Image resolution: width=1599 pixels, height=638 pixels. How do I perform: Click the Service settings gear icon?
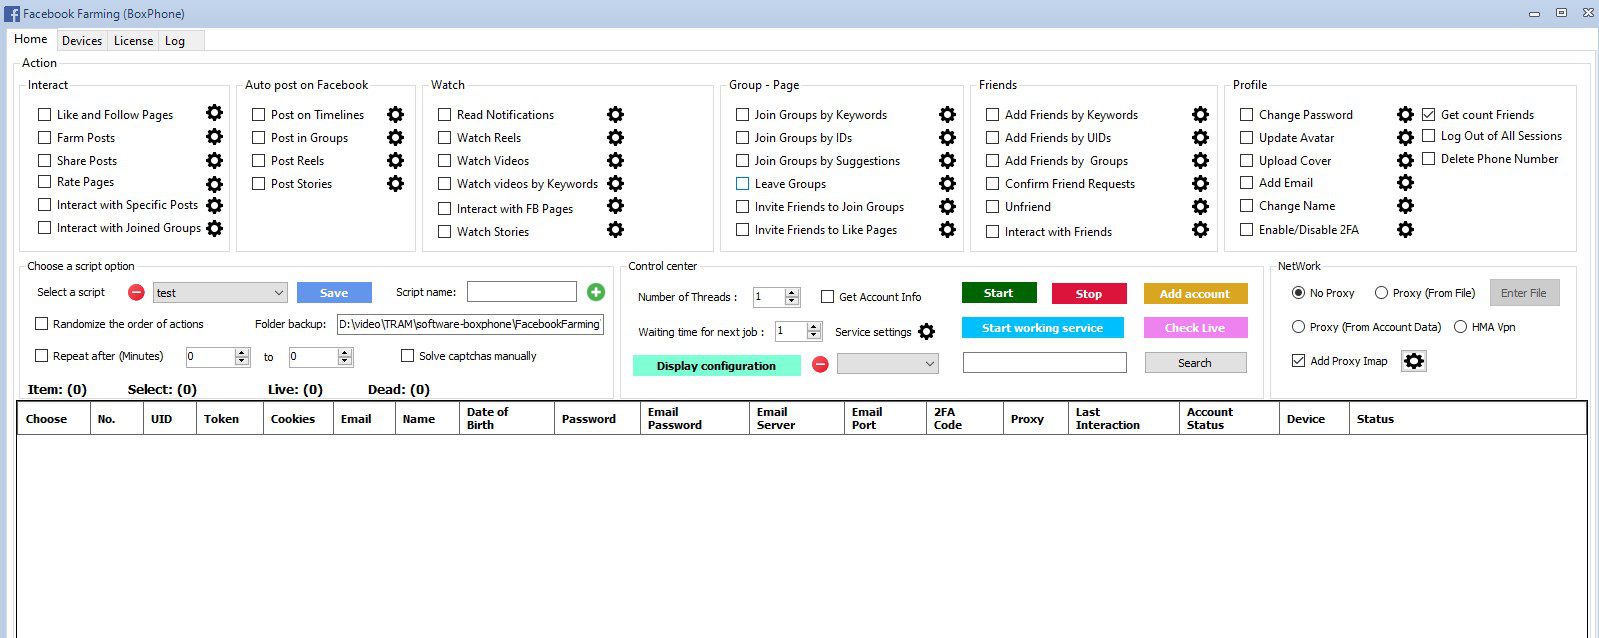click(x=926, y=332)
